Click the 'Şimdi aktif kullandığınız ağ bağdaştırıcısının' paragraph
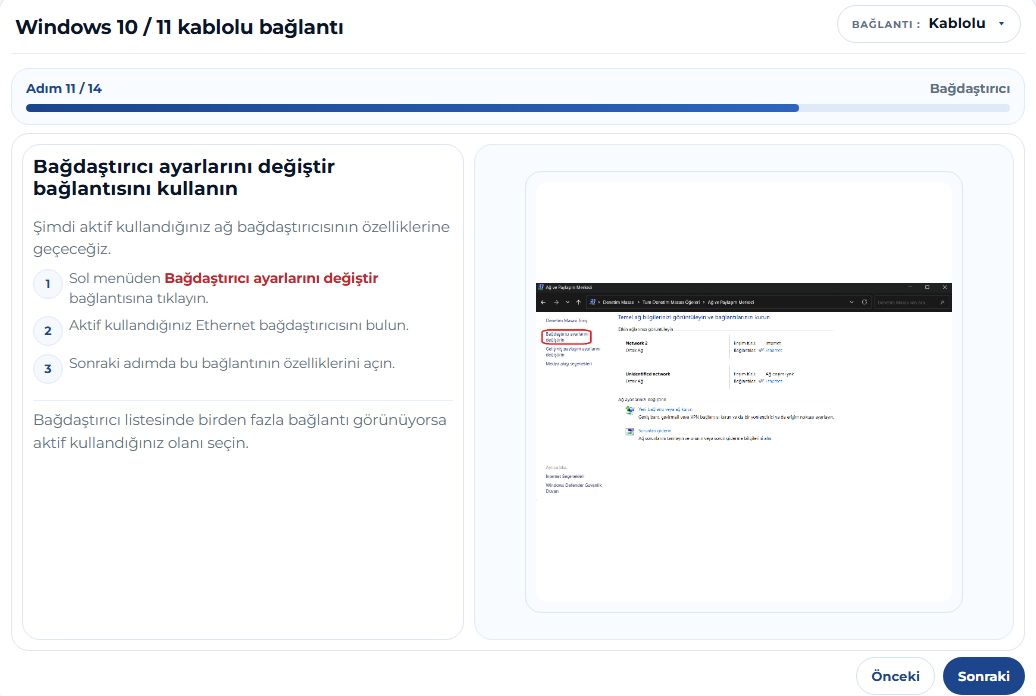This screenshot has height=696, width=1036. pyautogui.click(x=241, y=238)
